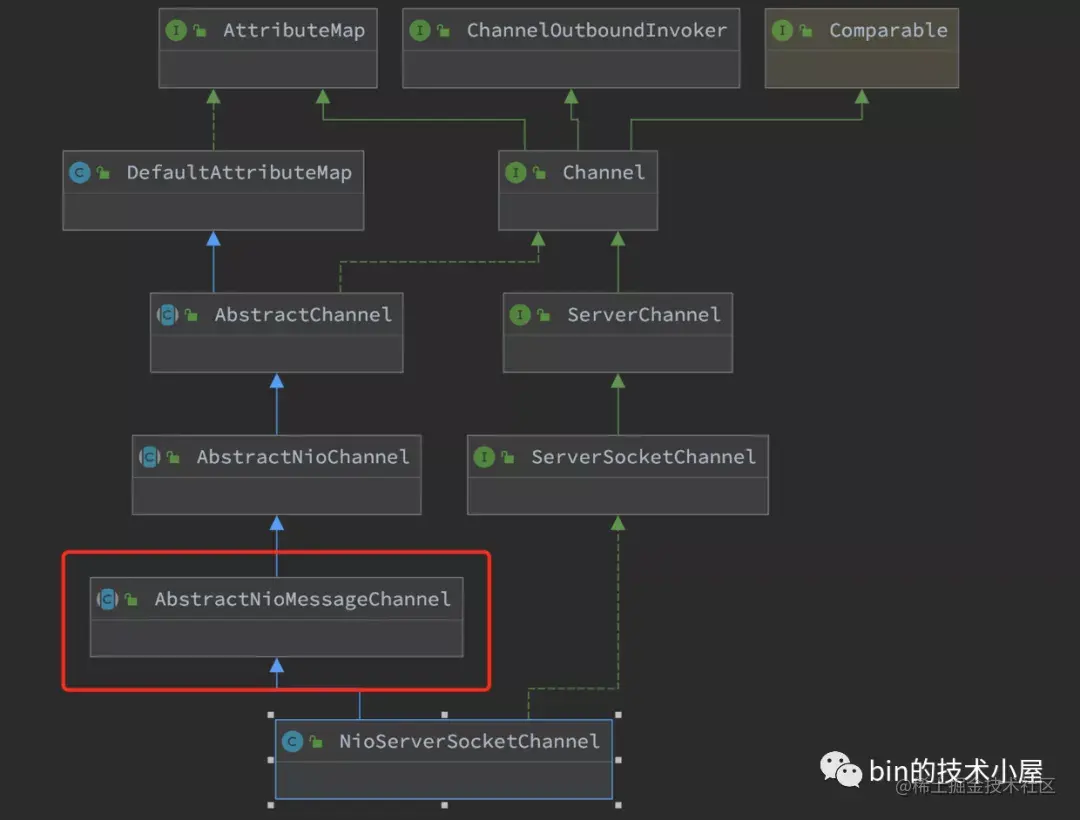Viewport: 1080px width, 820px height.
Task: Click the public lock icon beside NioServerSocketChannel
Action: pos(316,742)
